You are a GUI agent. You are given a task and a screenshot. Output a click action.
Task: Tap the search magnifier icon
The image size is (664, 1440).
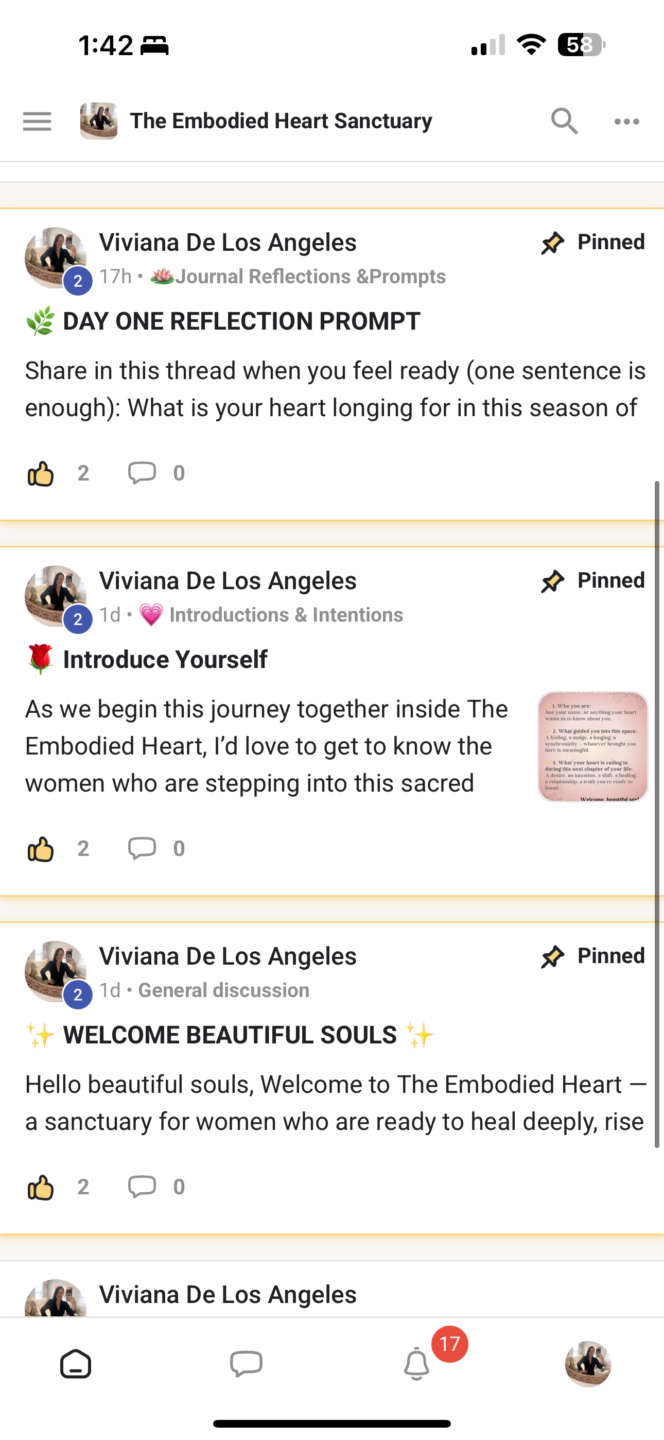coord(564,122)
